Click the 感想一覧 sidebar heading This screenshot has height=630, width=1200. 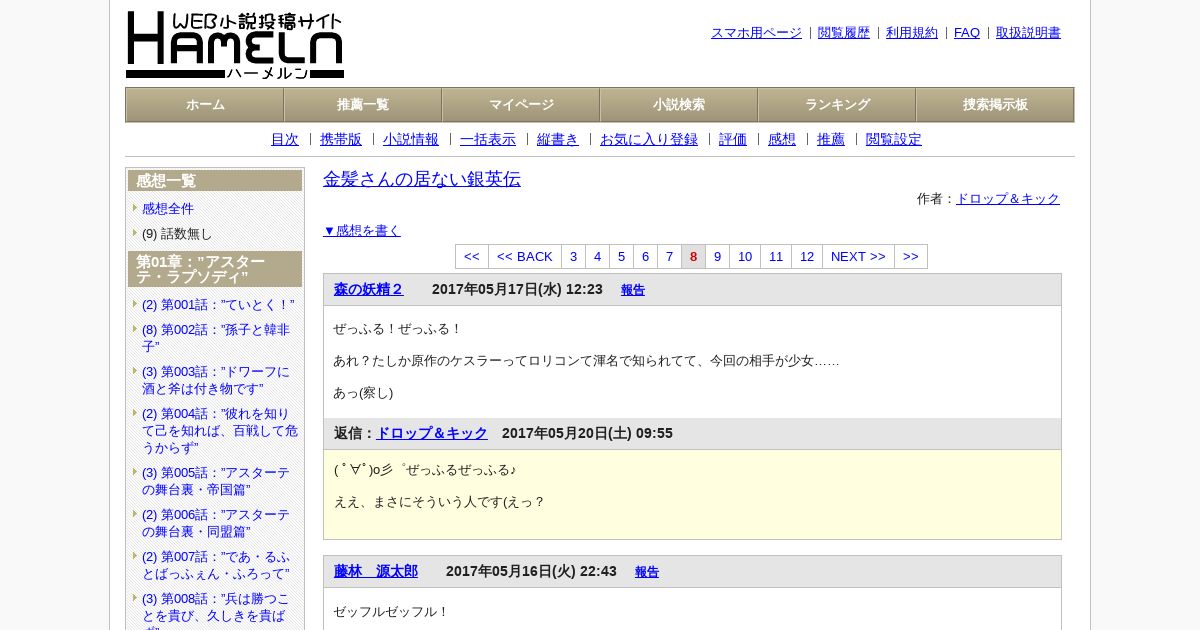[x=215, y=181]
